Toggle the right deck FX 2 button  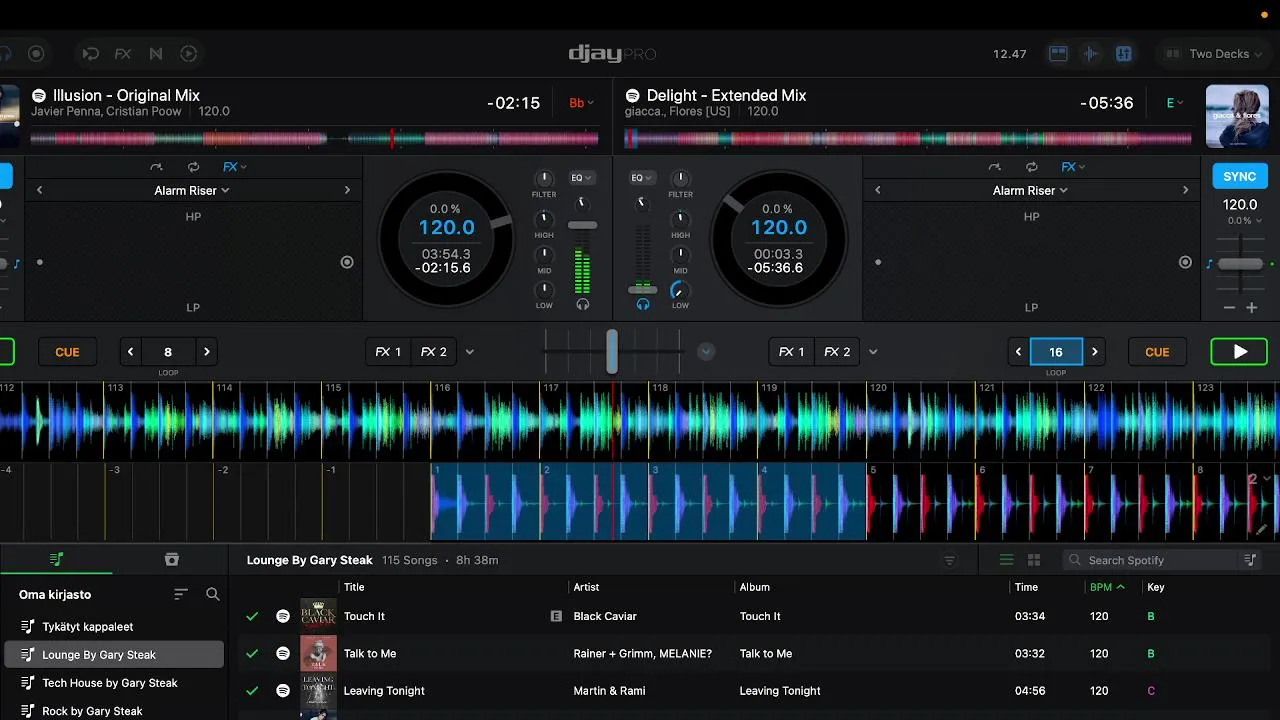click(x=837, y=352)
